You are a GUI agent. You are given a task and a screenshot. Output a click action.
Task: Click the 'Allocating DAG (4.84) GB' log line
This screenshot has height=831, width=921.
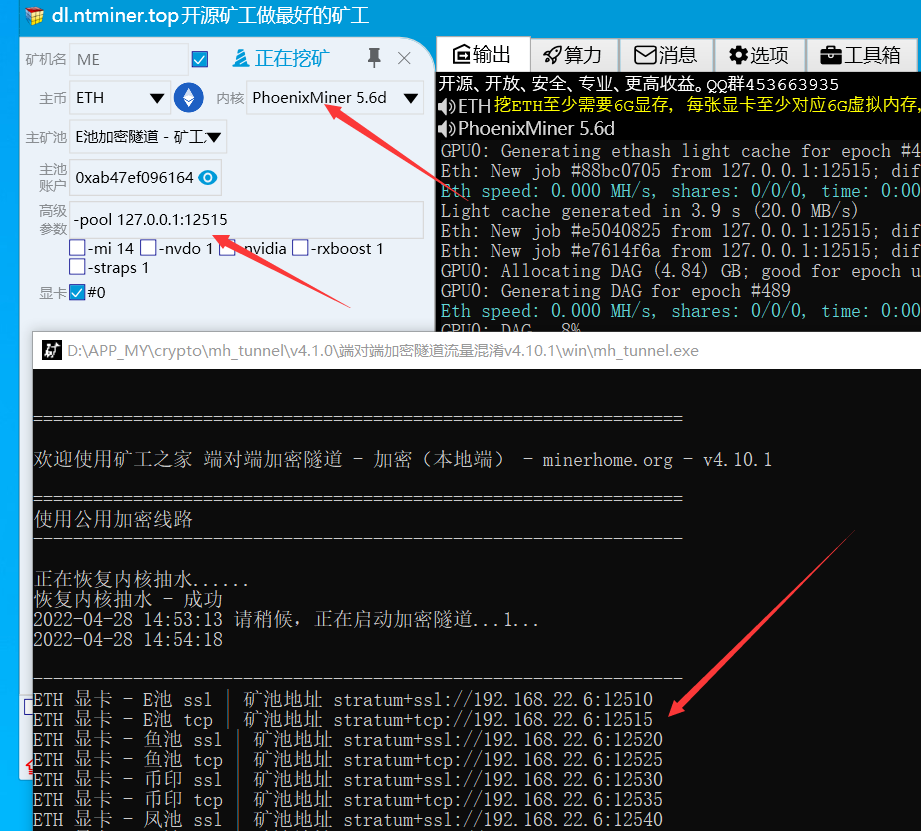(680, 271)
